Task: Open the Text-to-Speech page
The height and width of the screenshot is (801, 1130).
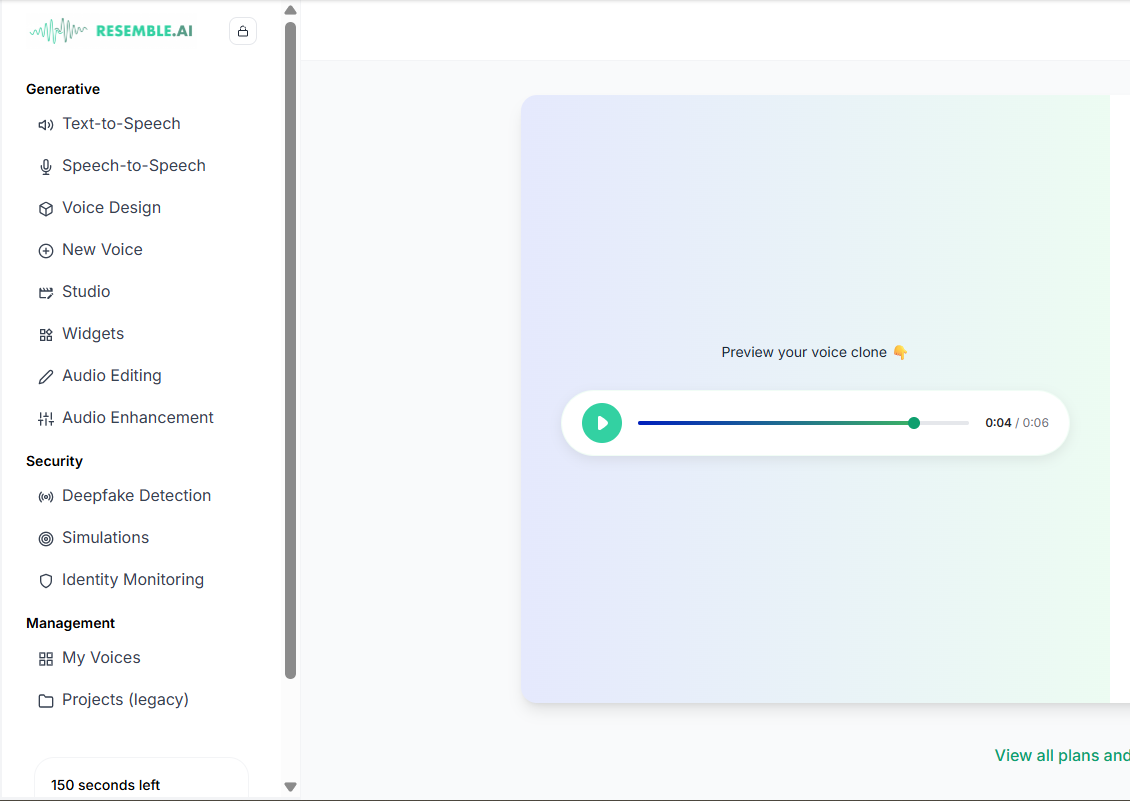Action: pos(121,124)
